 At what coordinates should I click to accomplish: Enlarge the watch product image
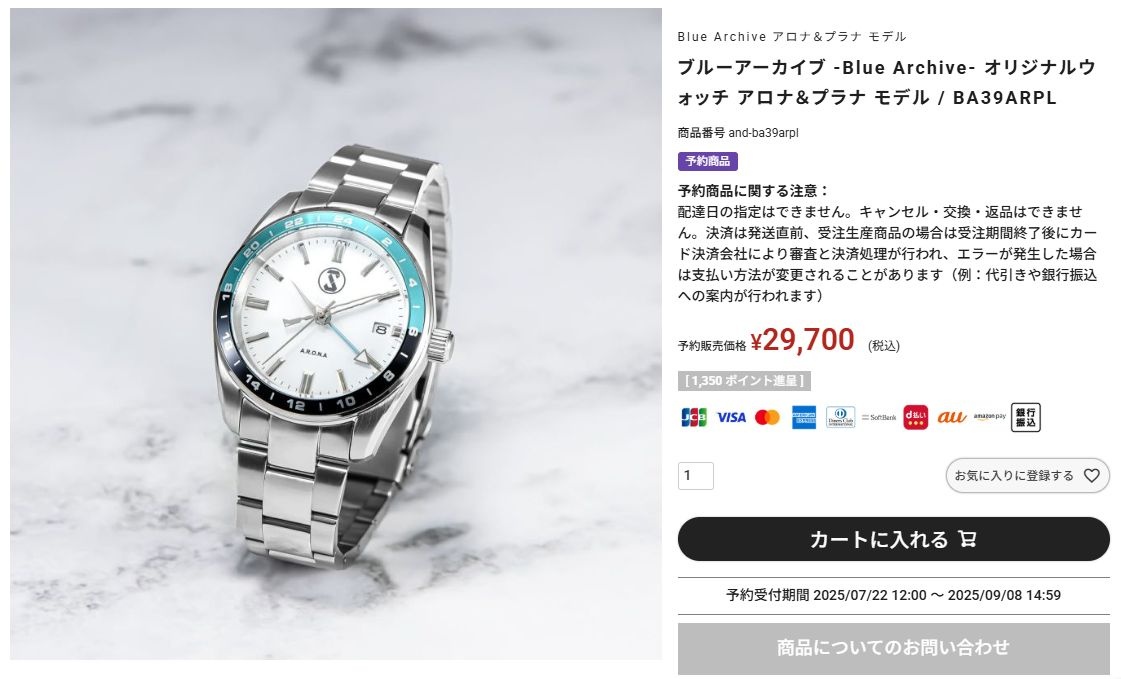coord(335,334)
